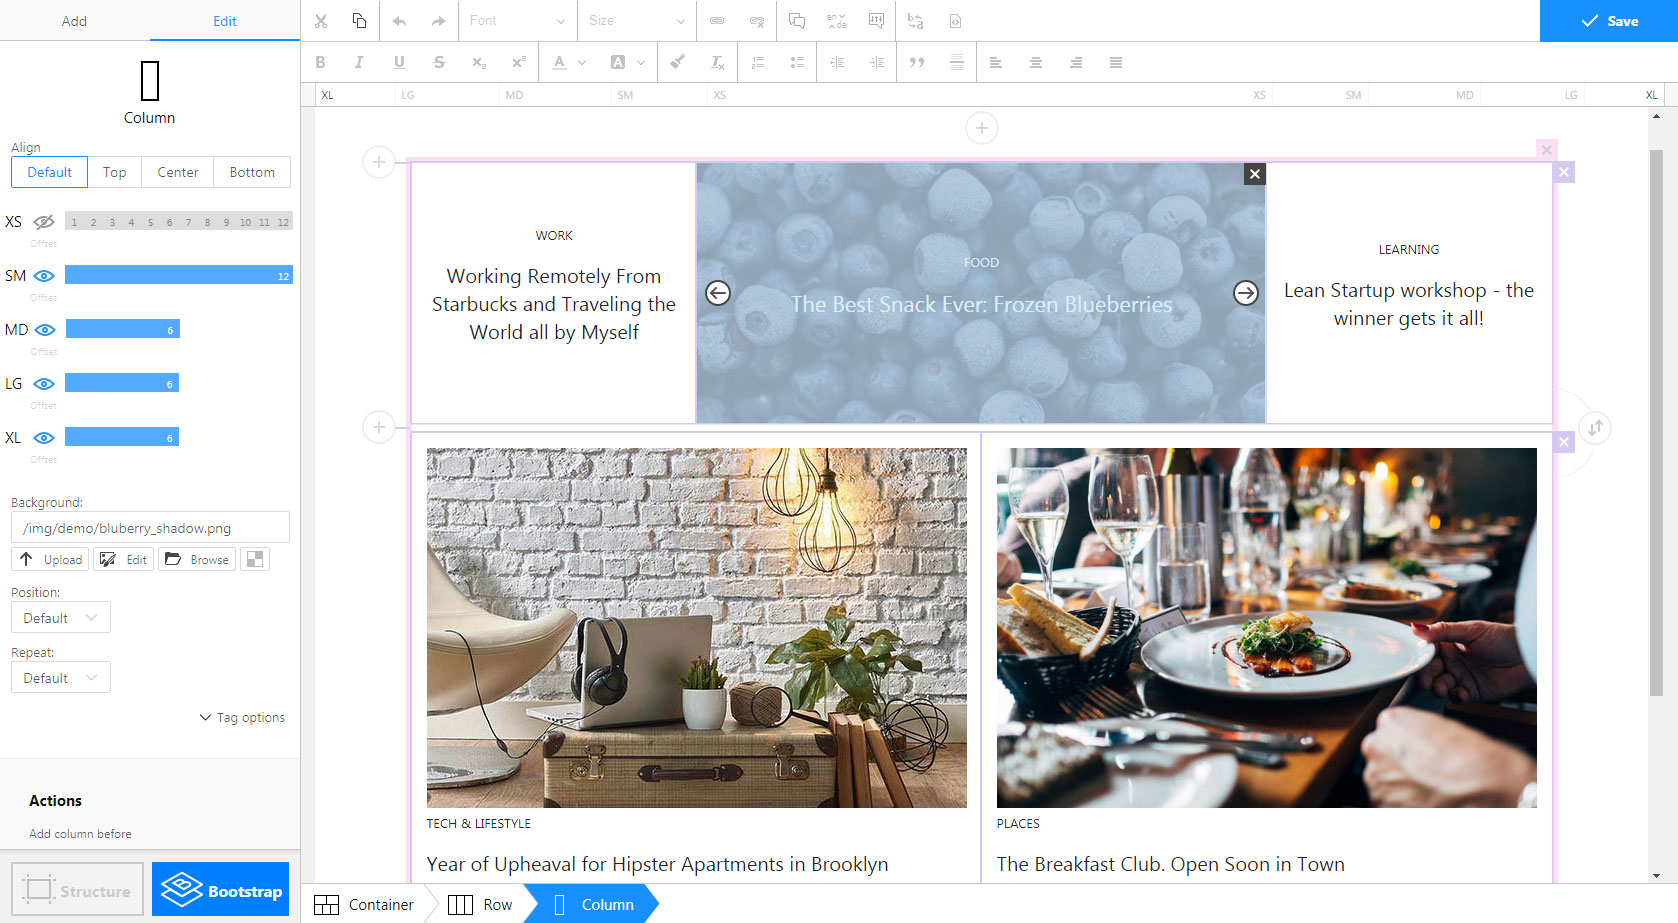
Task: Click the en/de language icon
Action: (837, 21)
